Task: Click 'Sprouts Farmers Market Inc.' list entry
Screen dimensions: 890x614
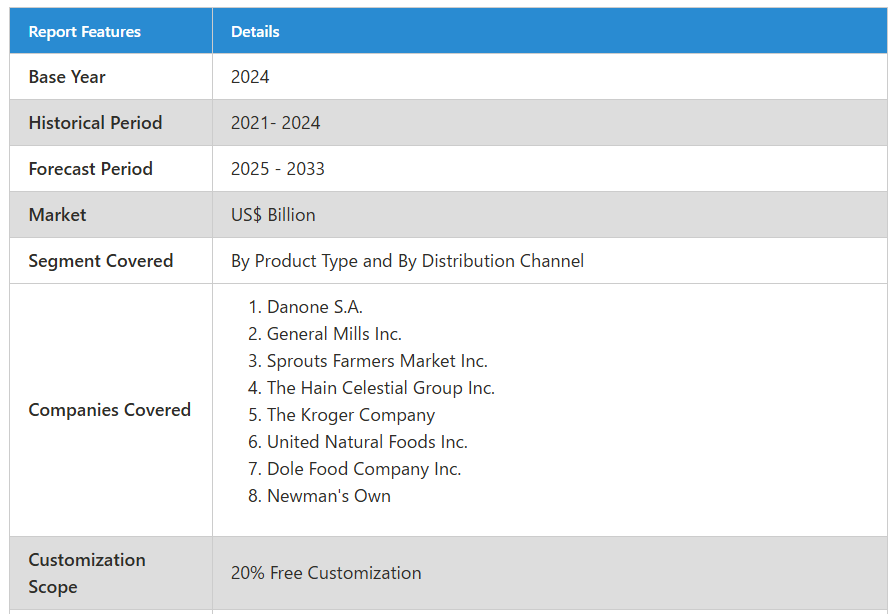Action: tap(377, 361)
